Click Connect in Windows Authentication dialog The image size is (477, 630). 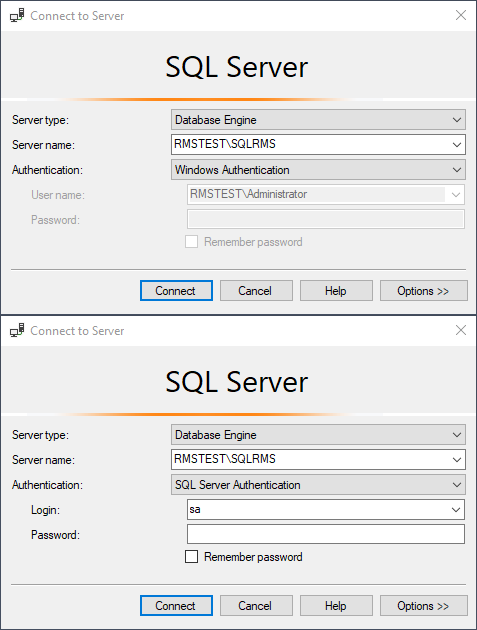[x=176, y=290]
